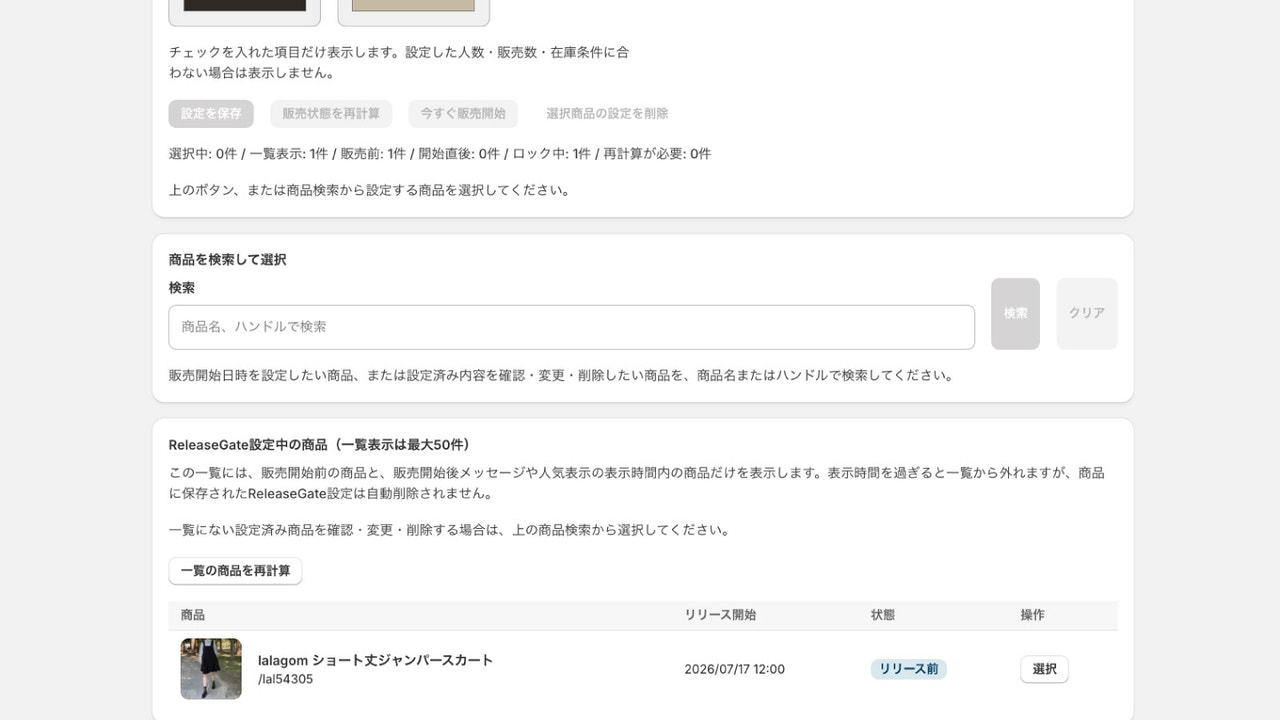Click the ReleaseGate設定中の商品 heading
Image resolution: width=1280 pixels, height=720 pixels.
click(319, 445)
